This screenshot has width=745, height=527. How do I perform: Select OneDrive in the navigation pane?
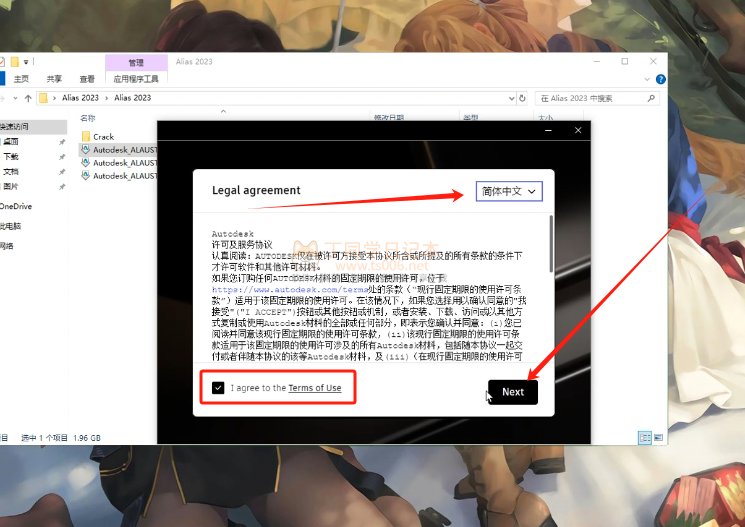[x=16, y=206]
